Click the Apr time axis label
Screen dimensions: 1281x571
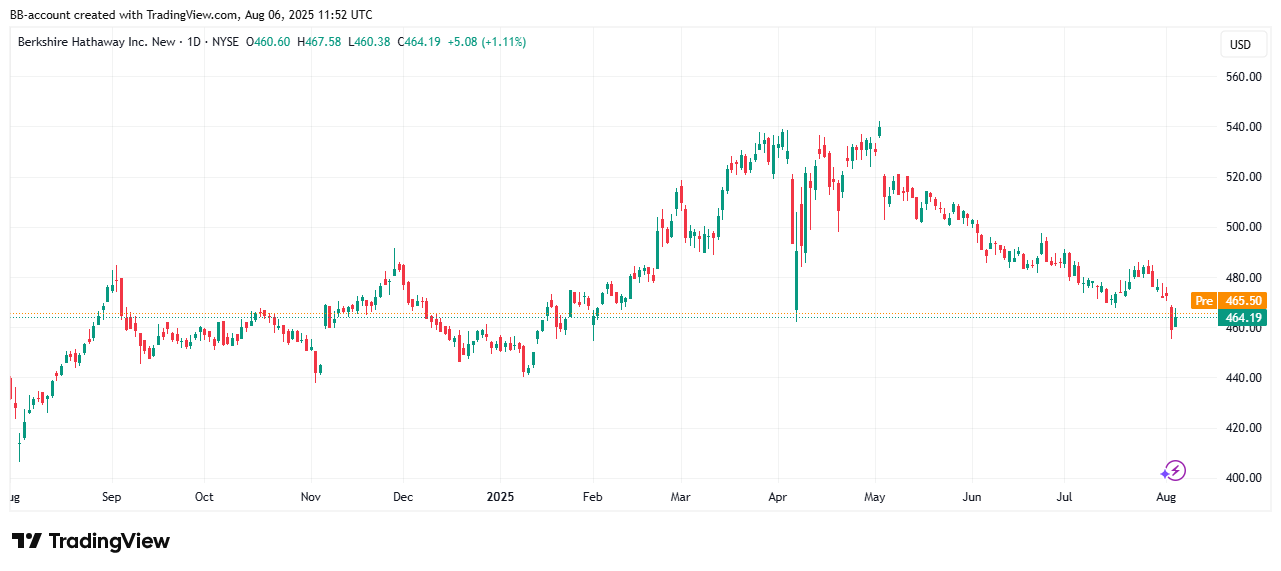pos(778,496)
